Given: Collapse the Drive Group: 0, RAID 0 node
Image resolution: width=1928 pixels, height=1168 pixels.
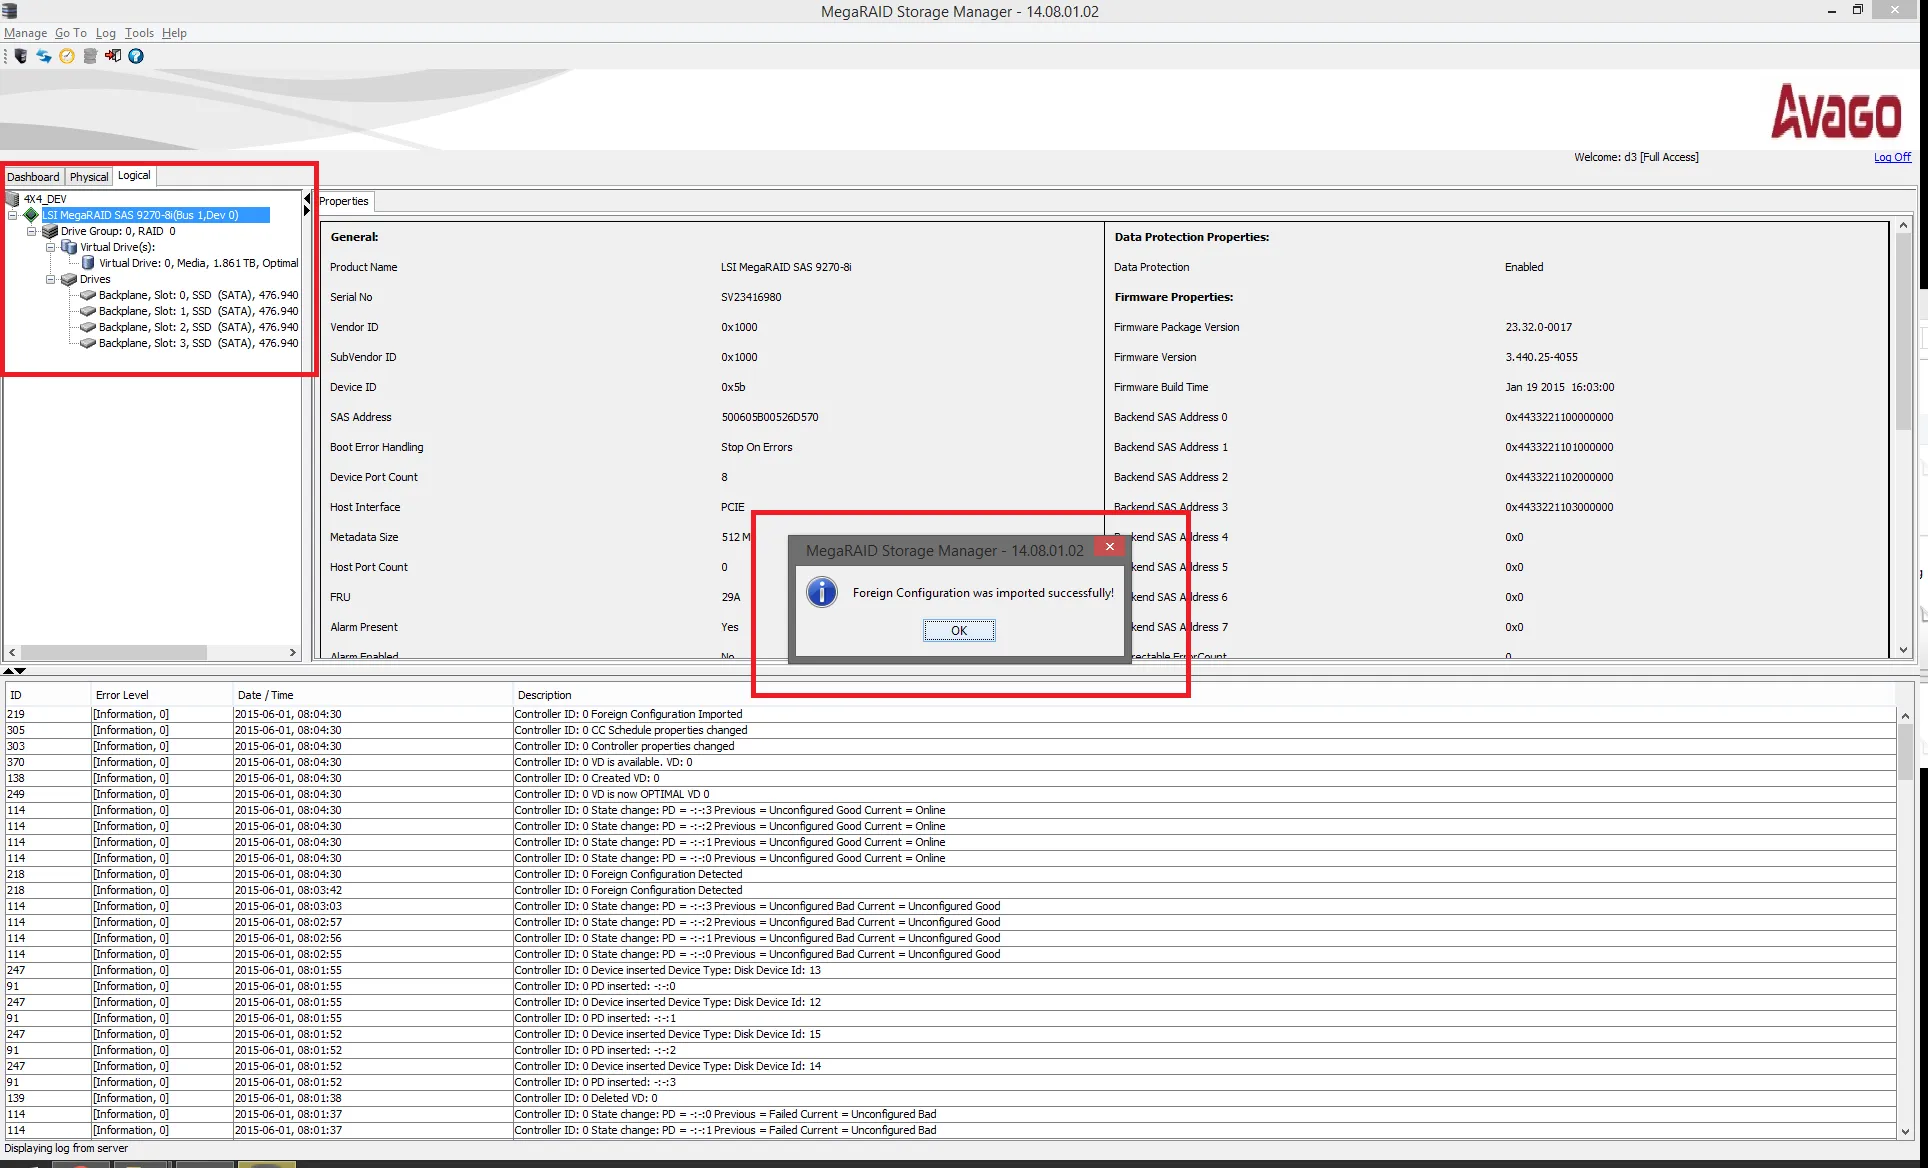Looking at the screenshot, I should (31, 231).
